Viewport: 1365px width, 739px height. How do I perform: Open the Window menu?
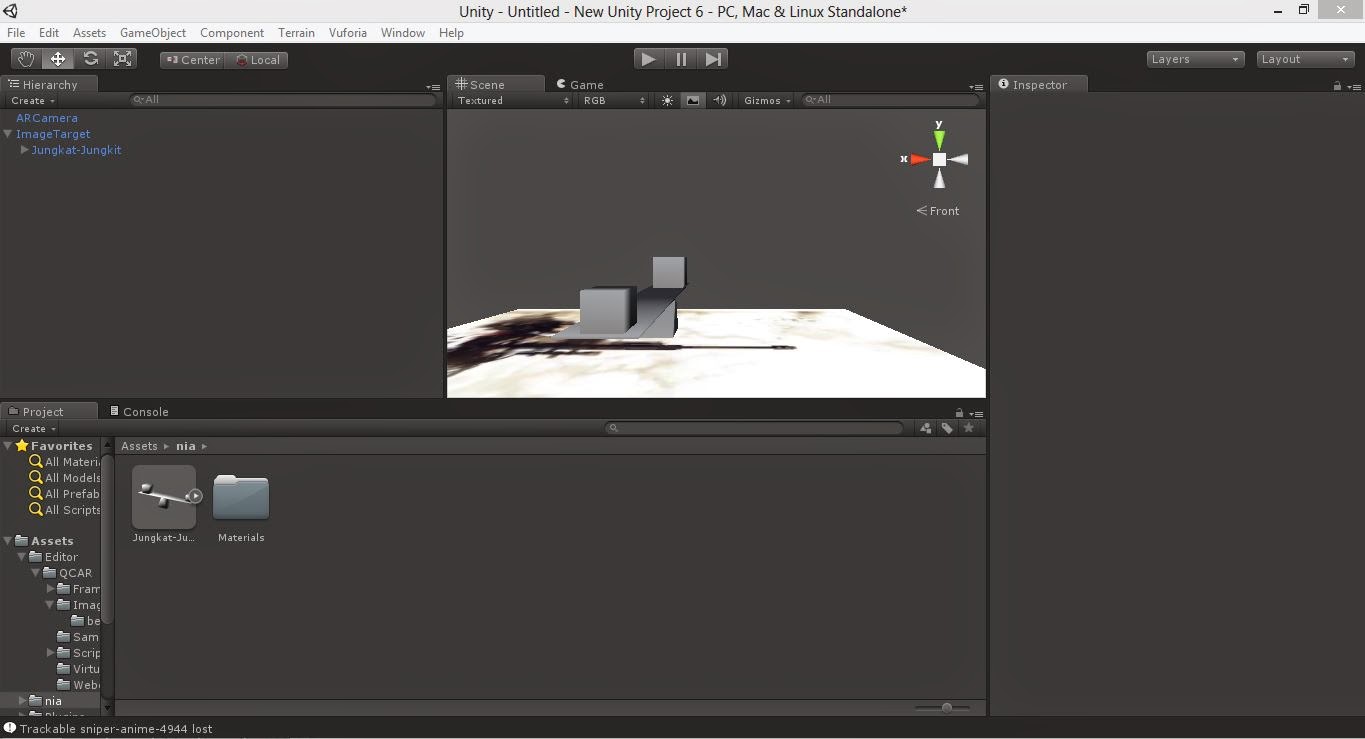[x=403, y=32]
